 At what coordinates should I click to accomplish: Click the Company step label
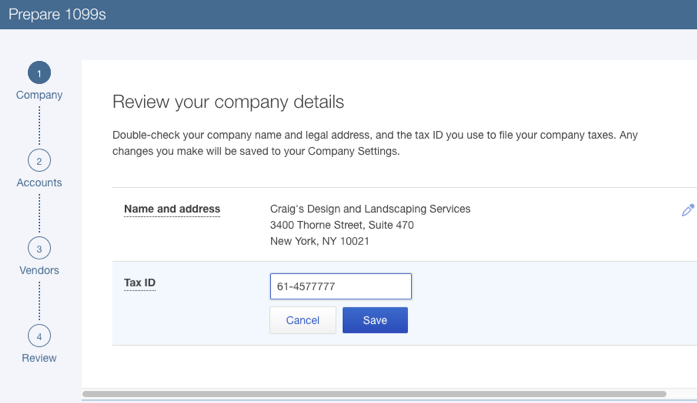[39, 95]
